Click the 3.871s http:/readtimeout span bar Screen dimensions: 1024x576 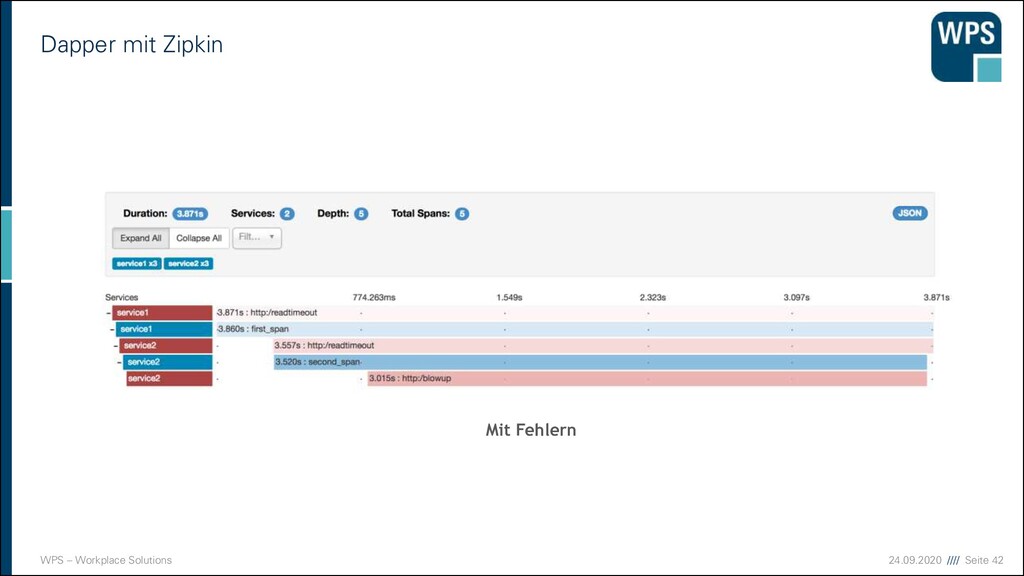pyautogui.click(x=575, y=313)
